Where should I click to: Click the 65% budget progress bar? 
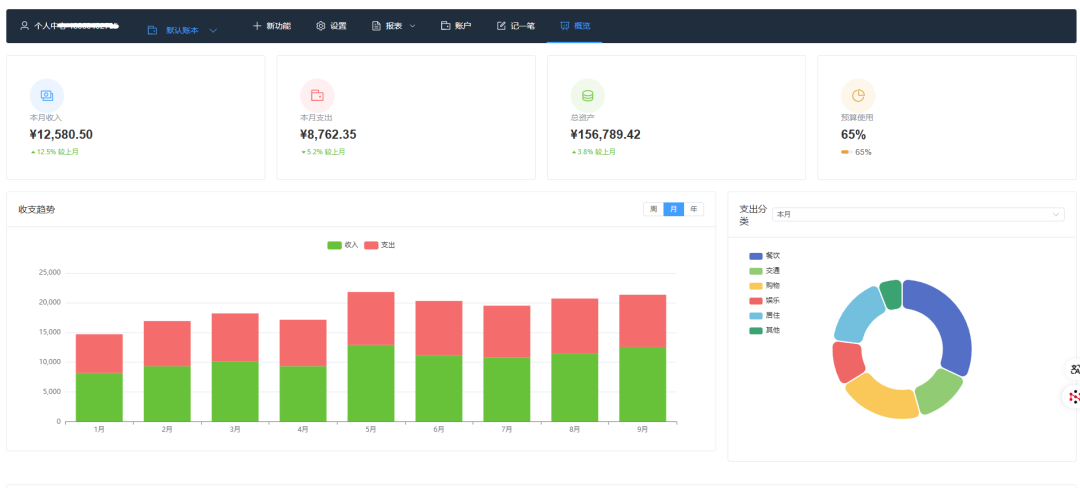(846, 152)
